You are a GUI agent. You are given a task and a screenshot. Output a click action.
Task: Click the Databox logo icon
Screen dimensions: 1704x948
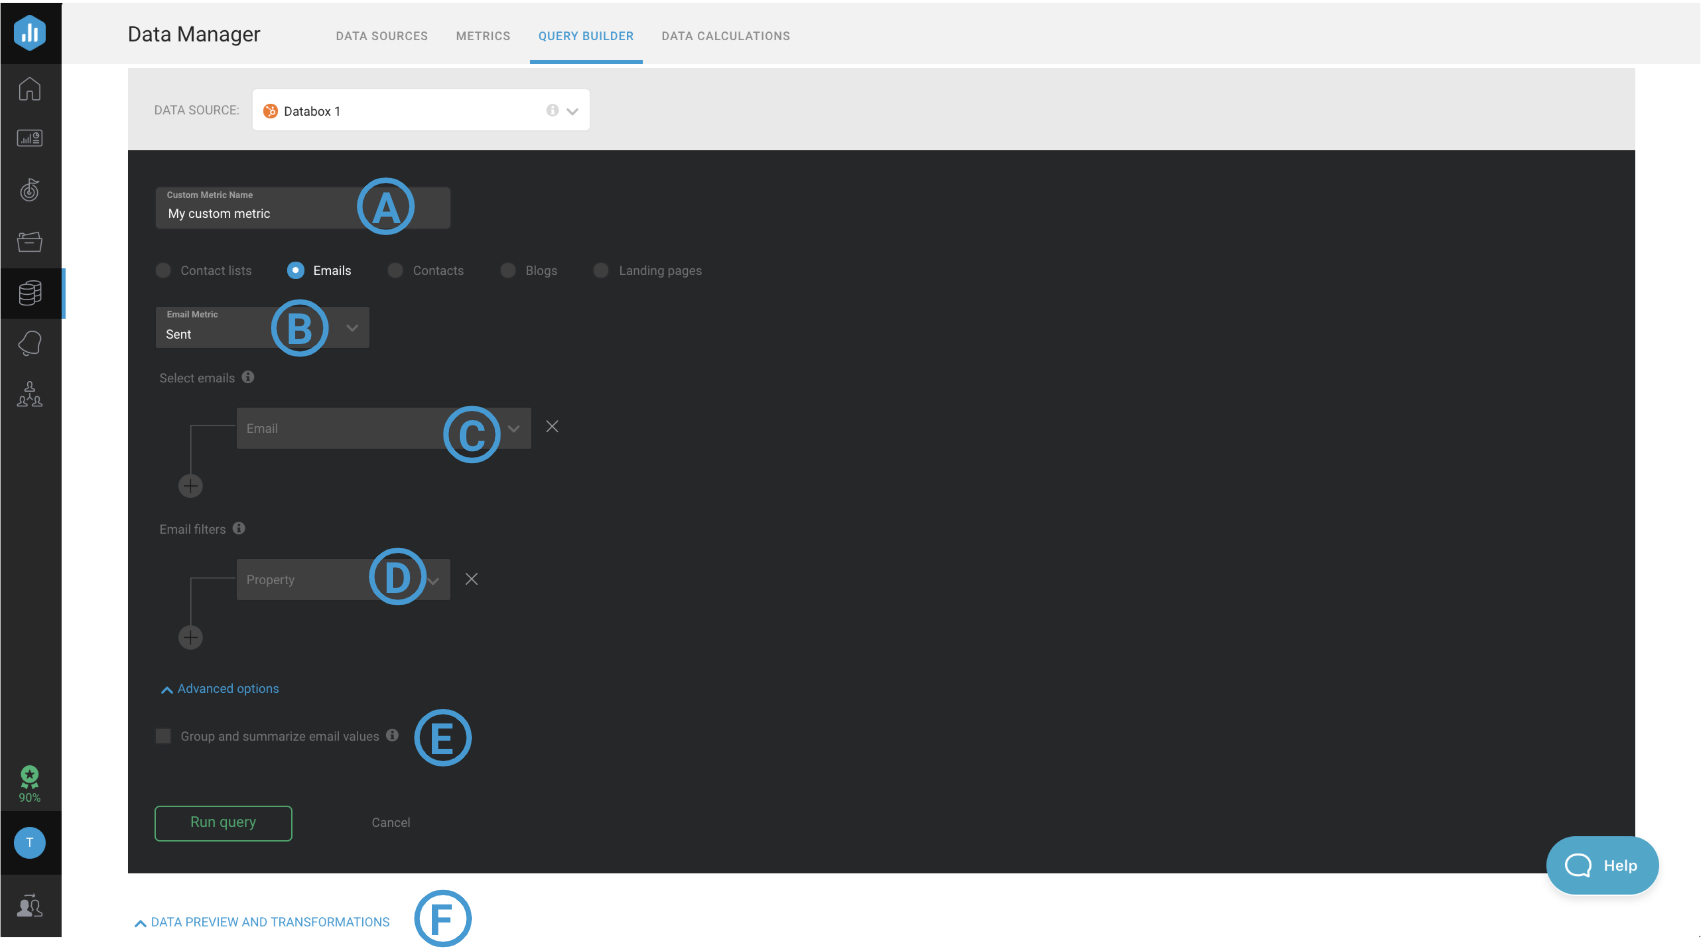pyautogui.click(x=30, y=32)
